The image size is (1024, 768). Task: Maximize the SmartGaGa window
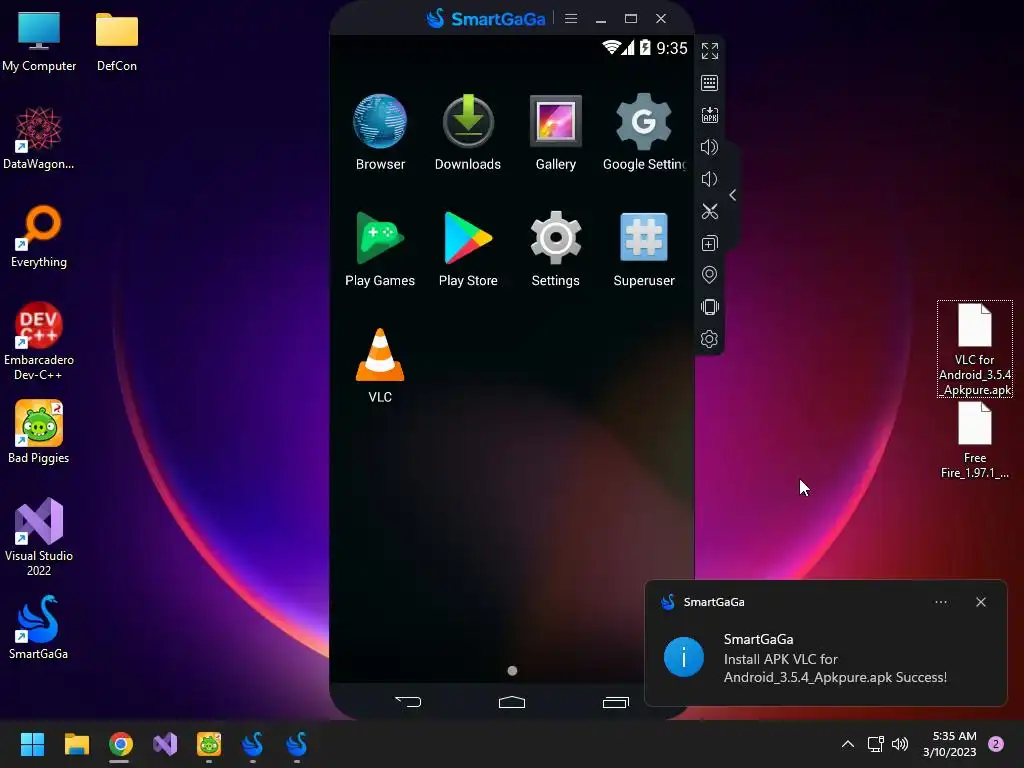[x=631, y=18]
